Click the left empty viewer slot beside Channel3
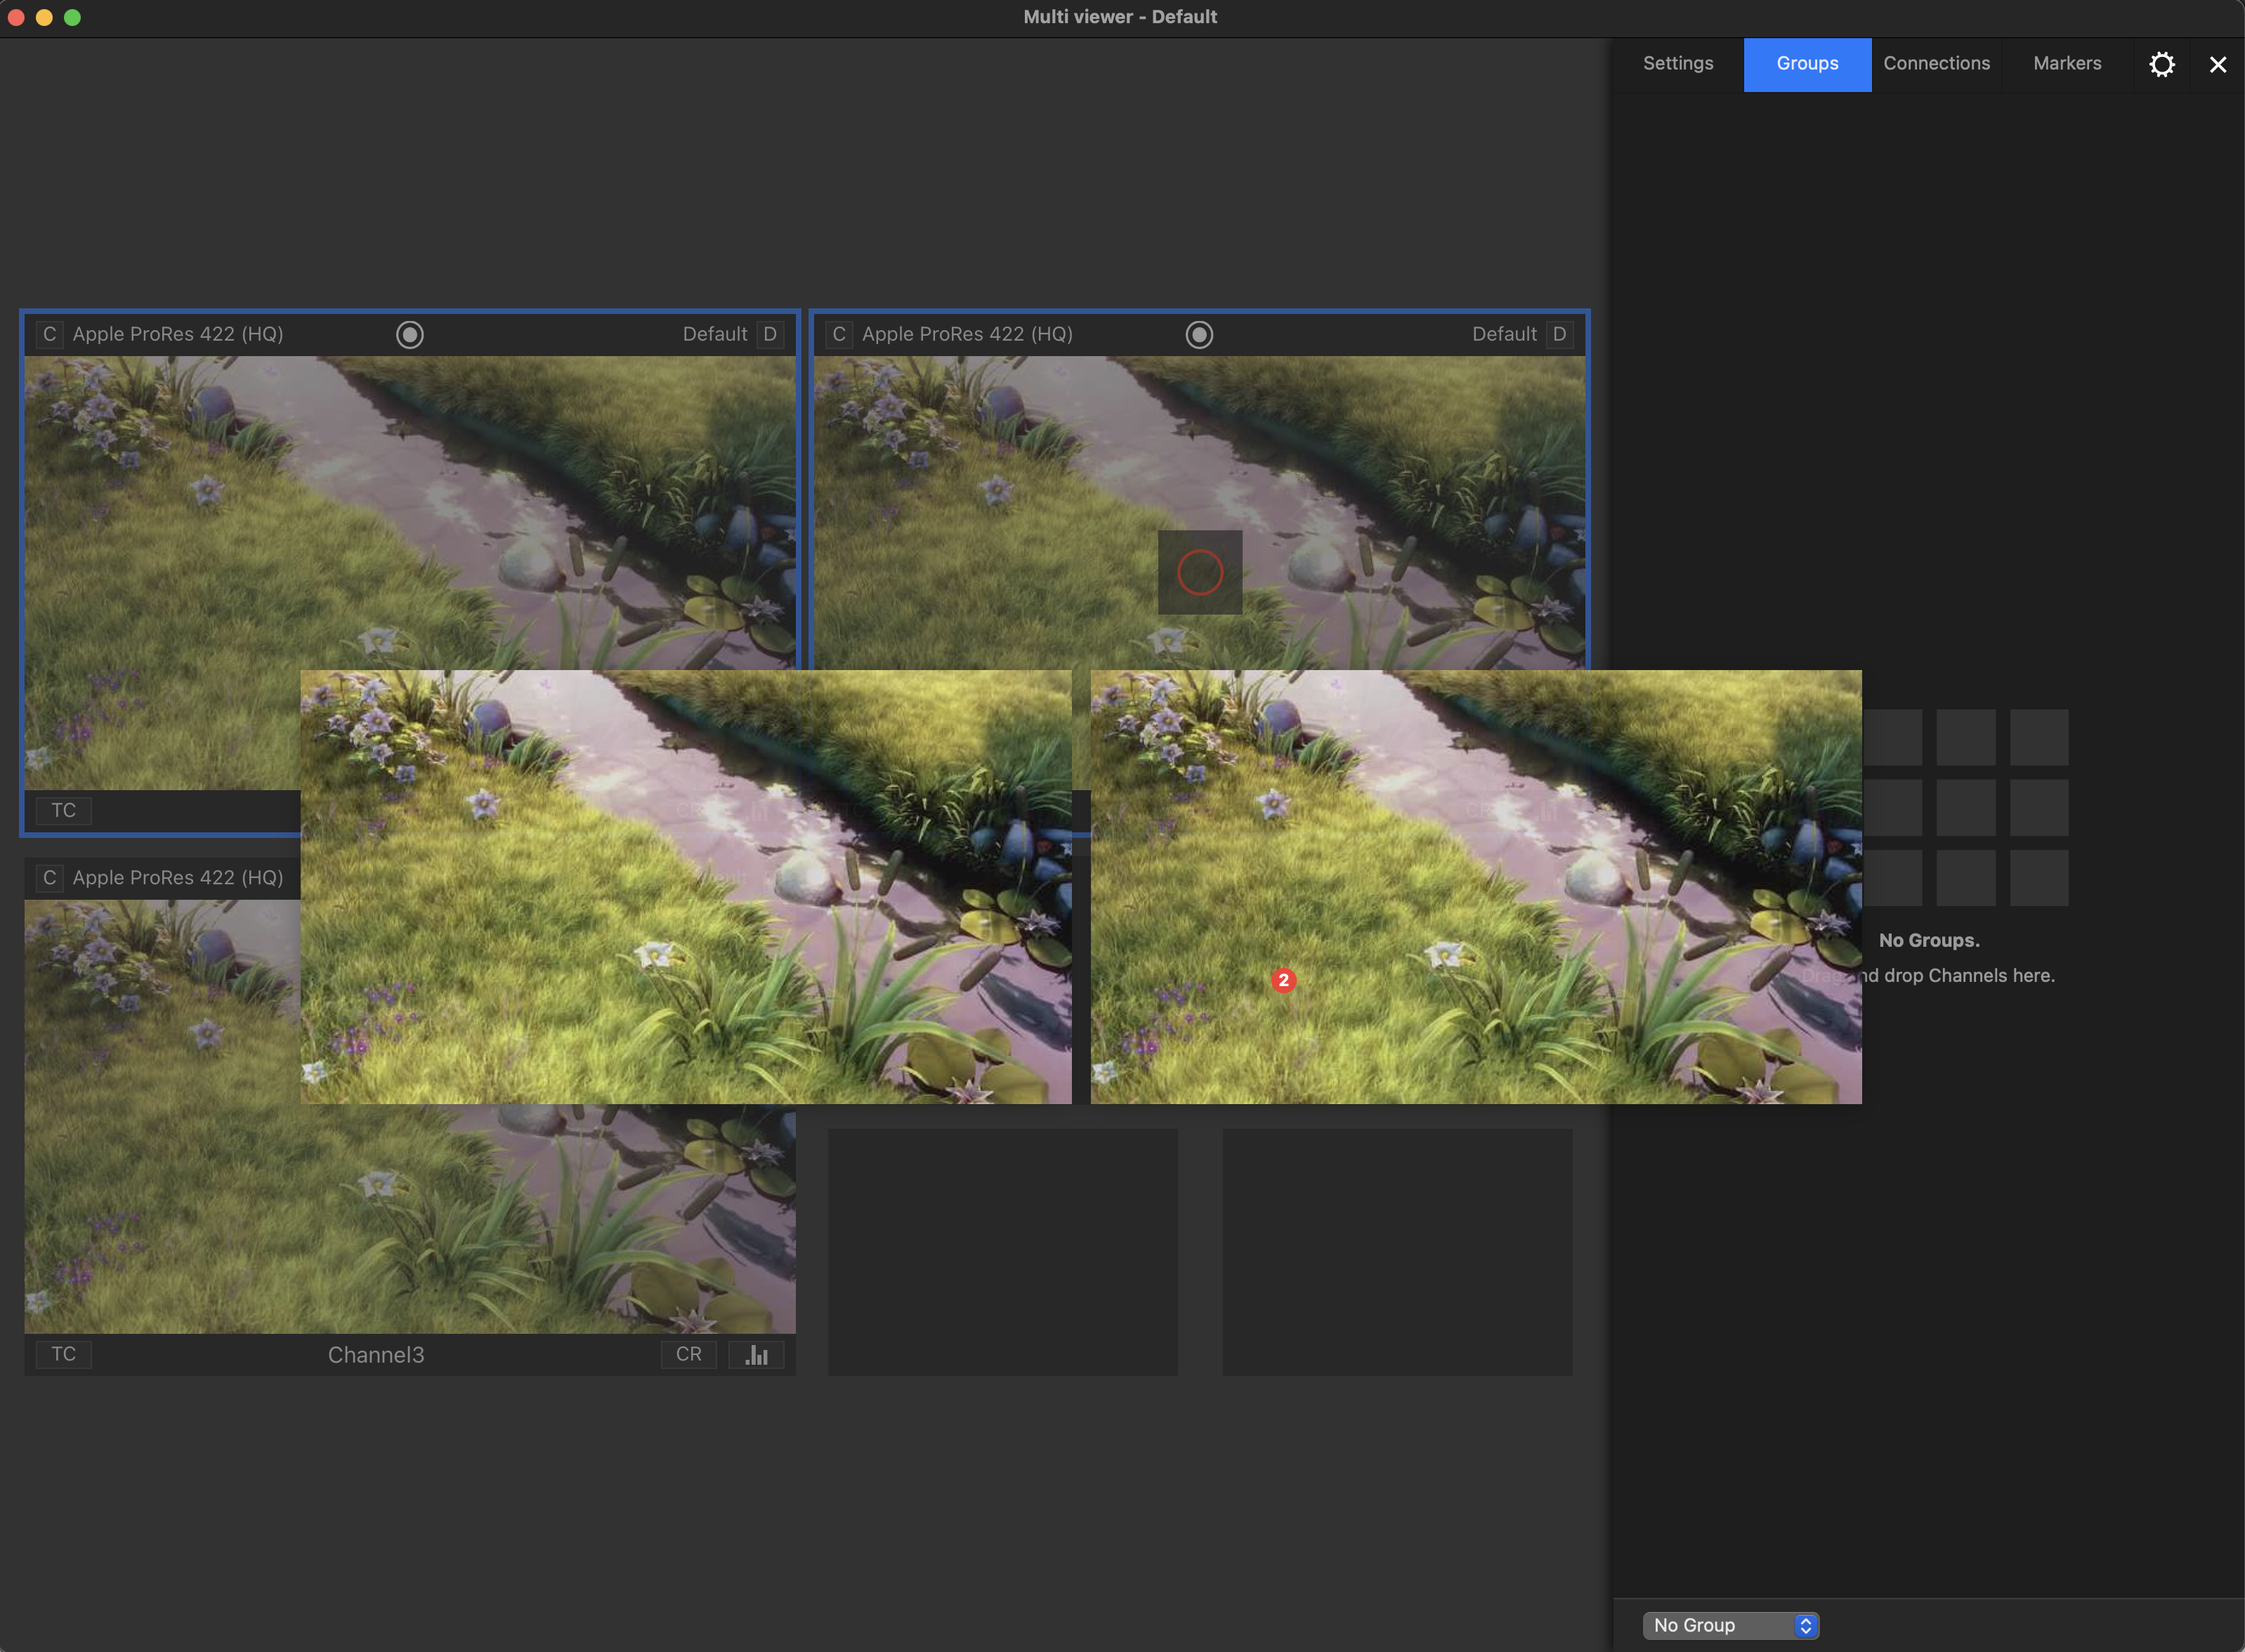 (1002, 1252)
